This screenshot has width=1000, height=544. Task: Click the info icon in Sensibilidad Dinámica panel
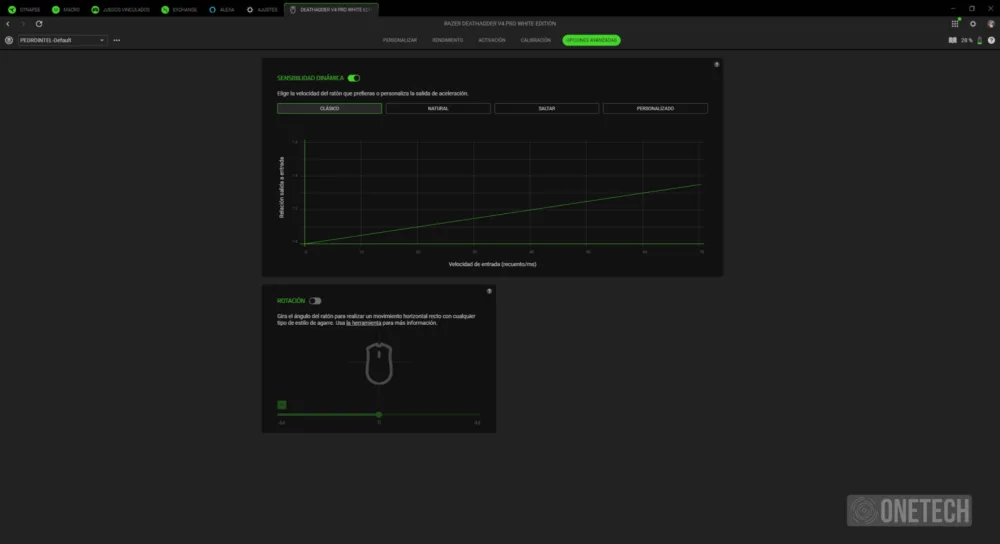[717, 64]
